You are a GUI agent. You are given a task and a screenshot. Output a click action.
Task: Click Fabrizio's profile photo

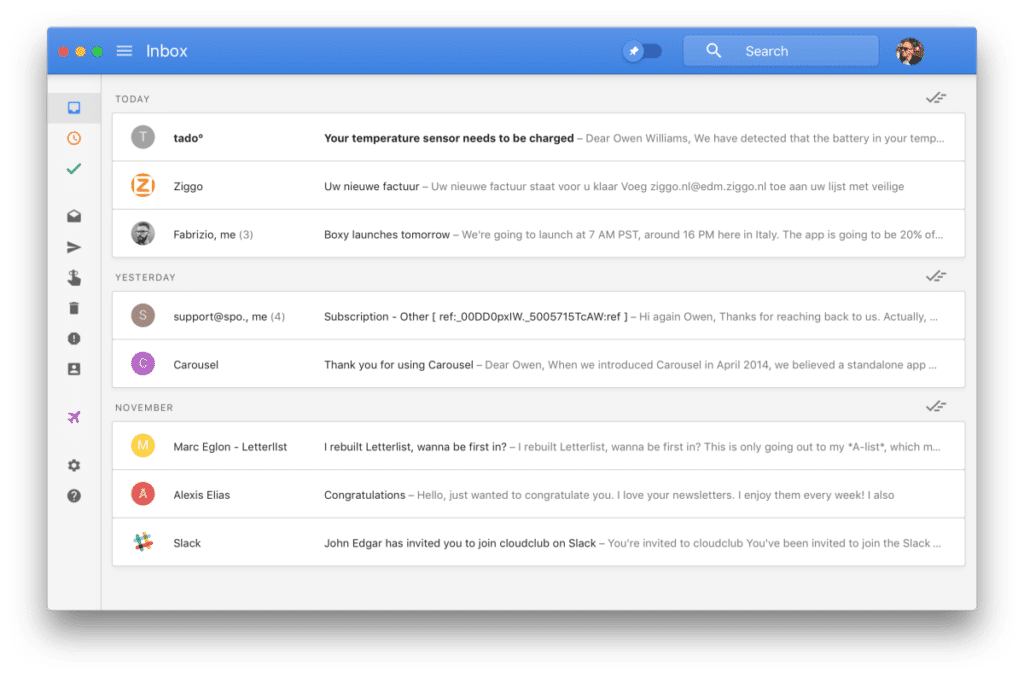point(143,234)
